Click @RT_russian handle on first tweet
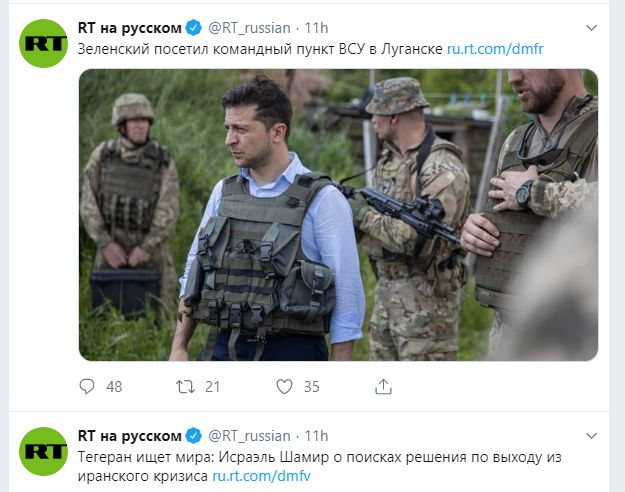 click(x=249, y=28)
